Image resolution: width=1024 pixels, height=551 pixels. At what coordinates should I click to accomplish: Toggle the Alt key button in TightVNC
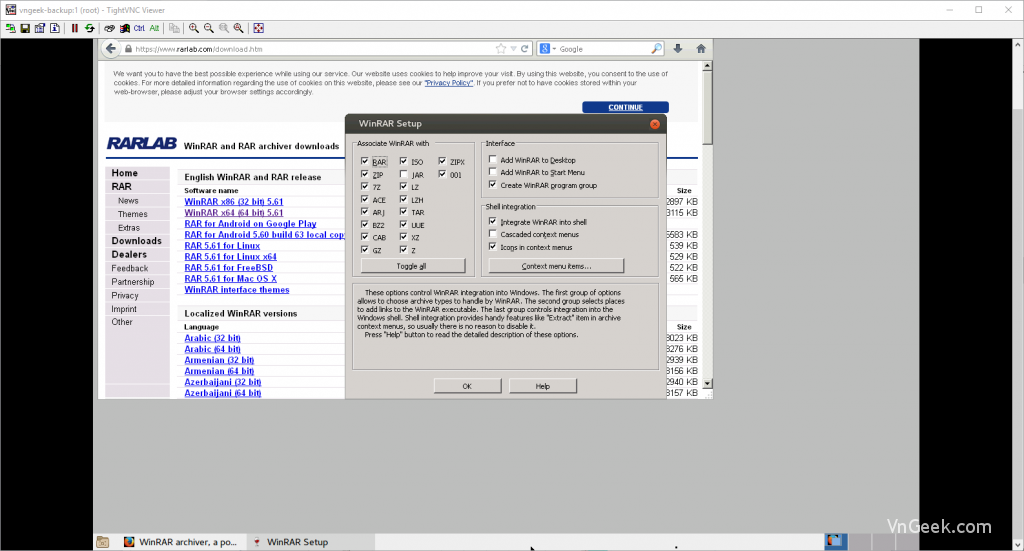point(154,28)
